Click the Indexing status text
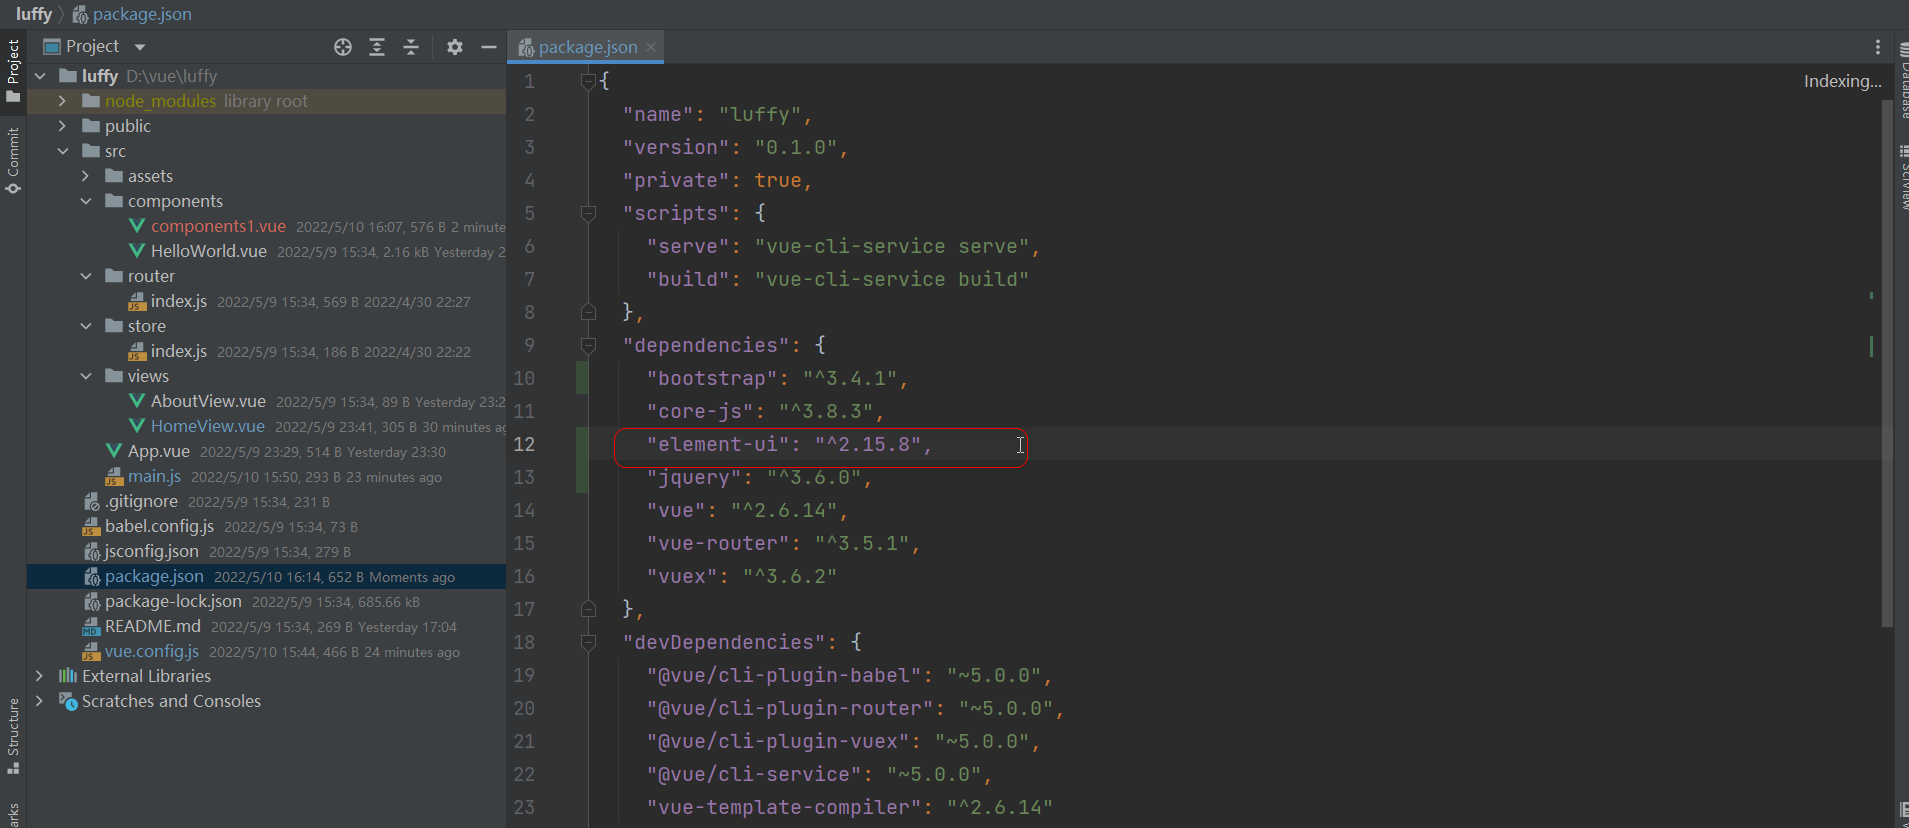The height and width of the screenshot is (828, 1909). 1842,81
